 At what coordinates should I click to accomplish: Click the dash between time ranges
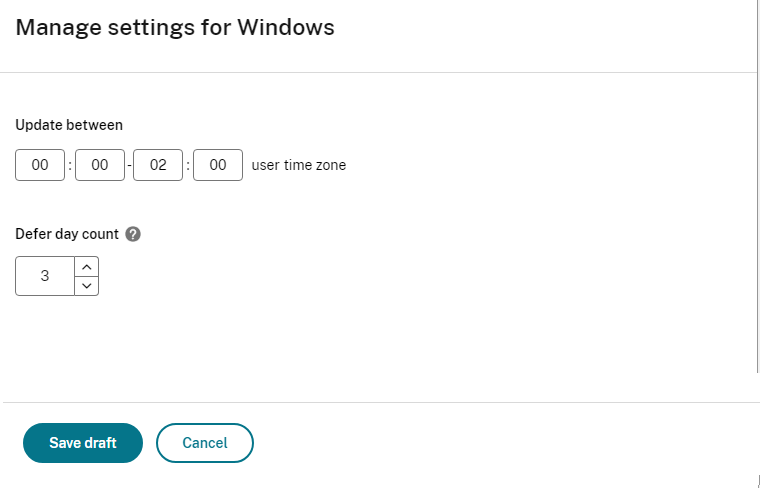(129, 166)
